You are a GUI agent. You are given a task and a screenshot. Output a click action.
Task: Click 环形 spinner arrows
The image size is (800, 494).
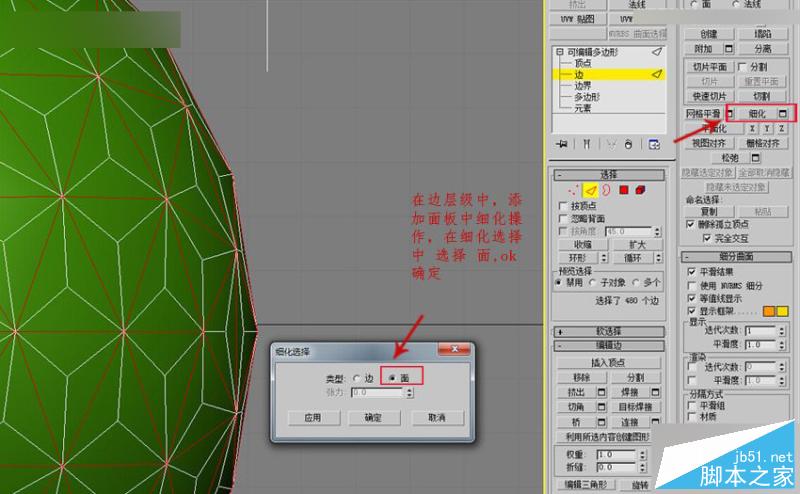(605, 258)
